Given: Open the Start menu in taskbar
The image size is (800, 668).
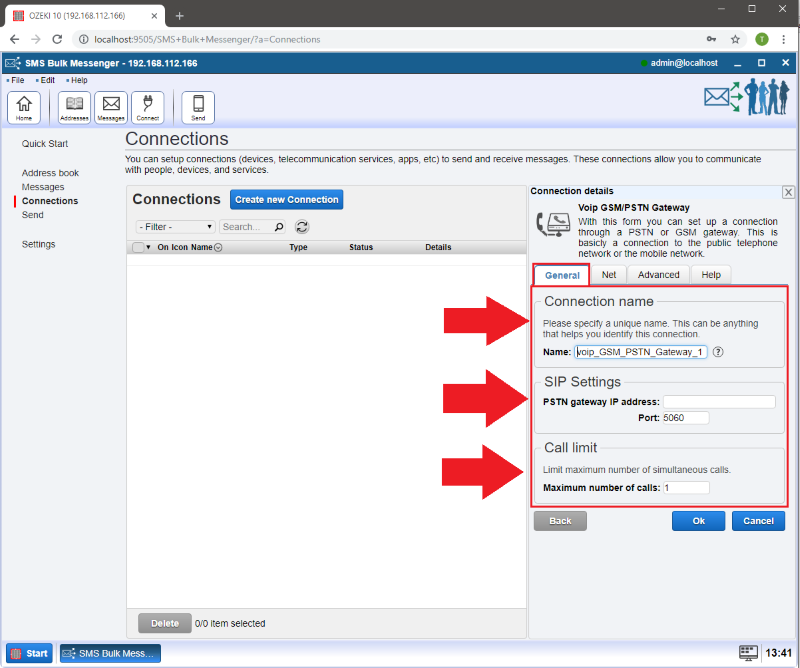Looking at the screenshot, I should 30,653.
